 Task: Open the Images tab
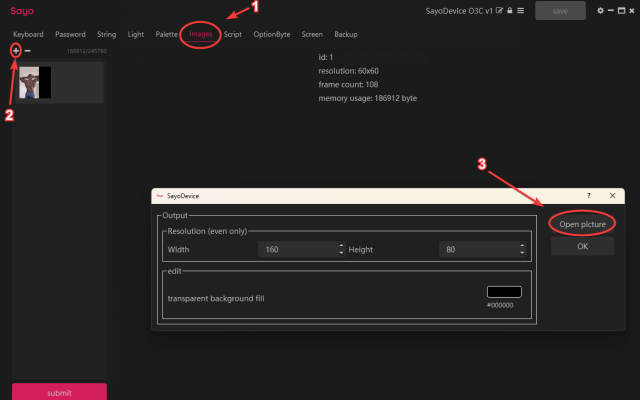click(200, 34)
